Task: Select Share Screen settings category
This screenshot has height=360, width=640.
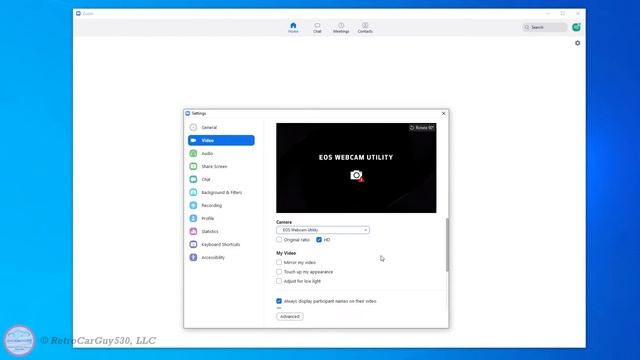Action: click(x=221, y=167)
